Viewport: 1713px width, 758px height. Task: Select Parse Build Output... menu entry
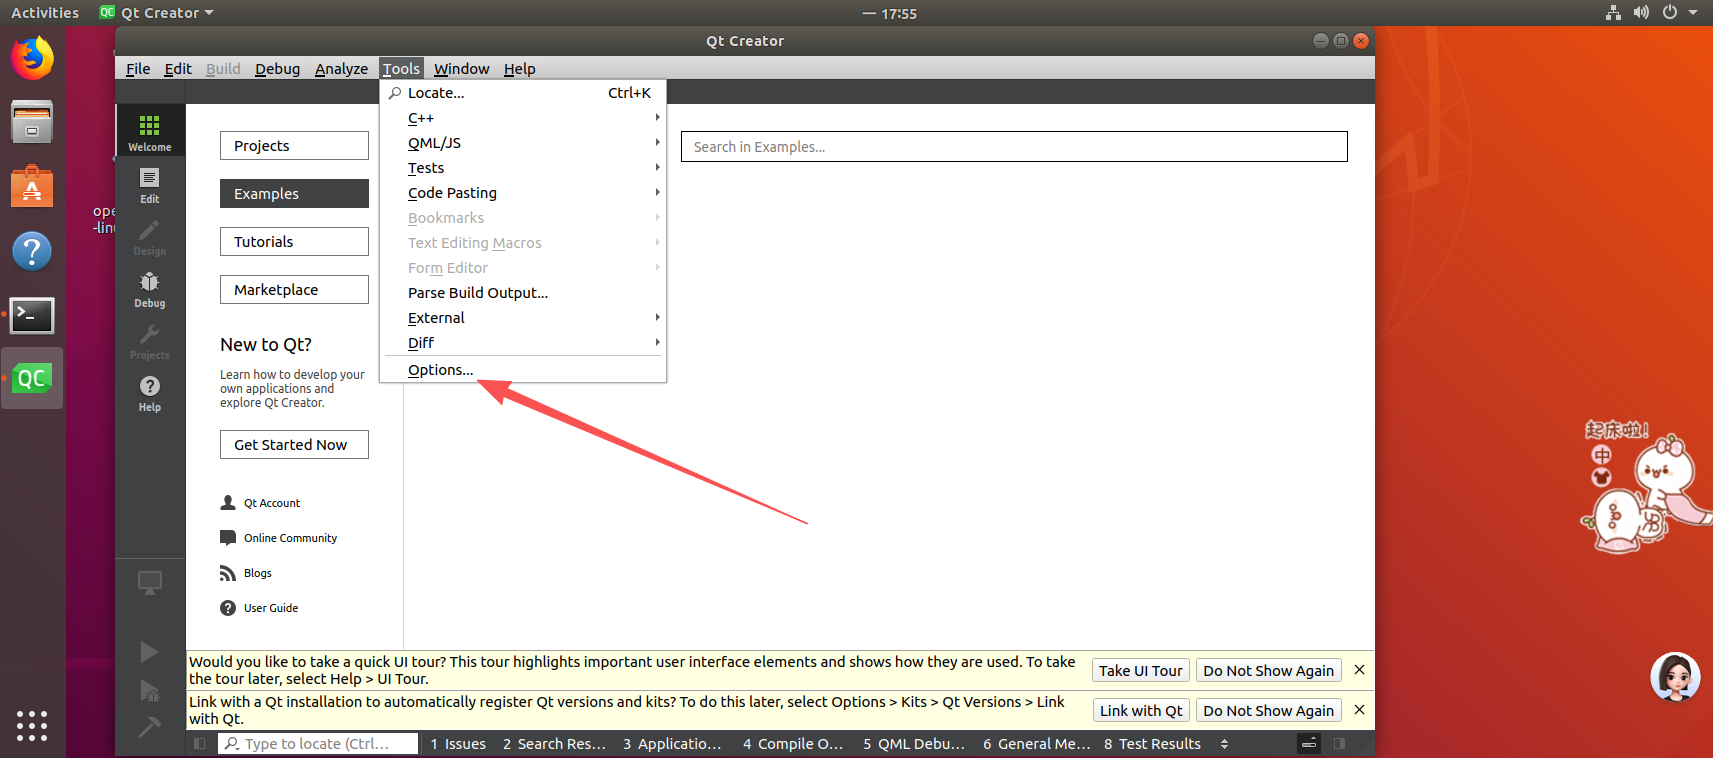click(x=523, y=293)
